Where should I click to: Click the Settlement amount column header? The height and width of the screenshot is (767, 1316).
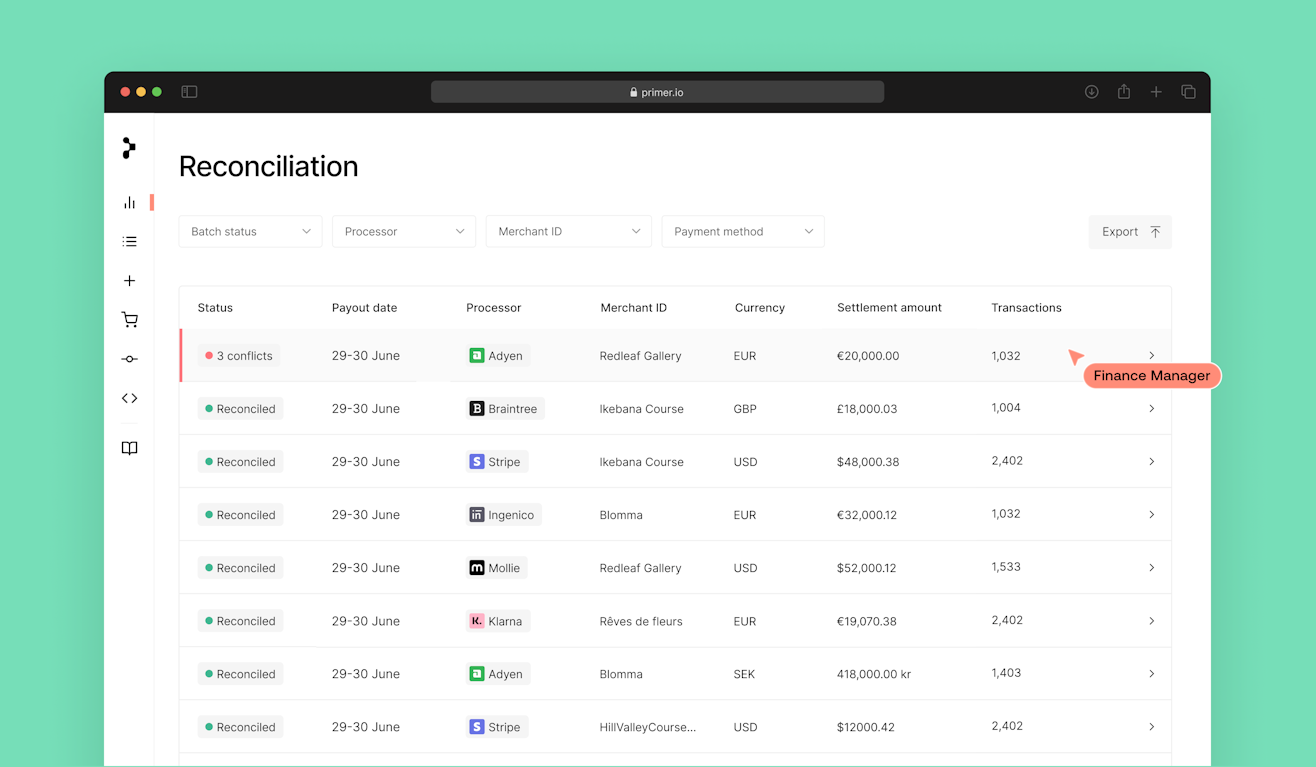coord(890,308)
